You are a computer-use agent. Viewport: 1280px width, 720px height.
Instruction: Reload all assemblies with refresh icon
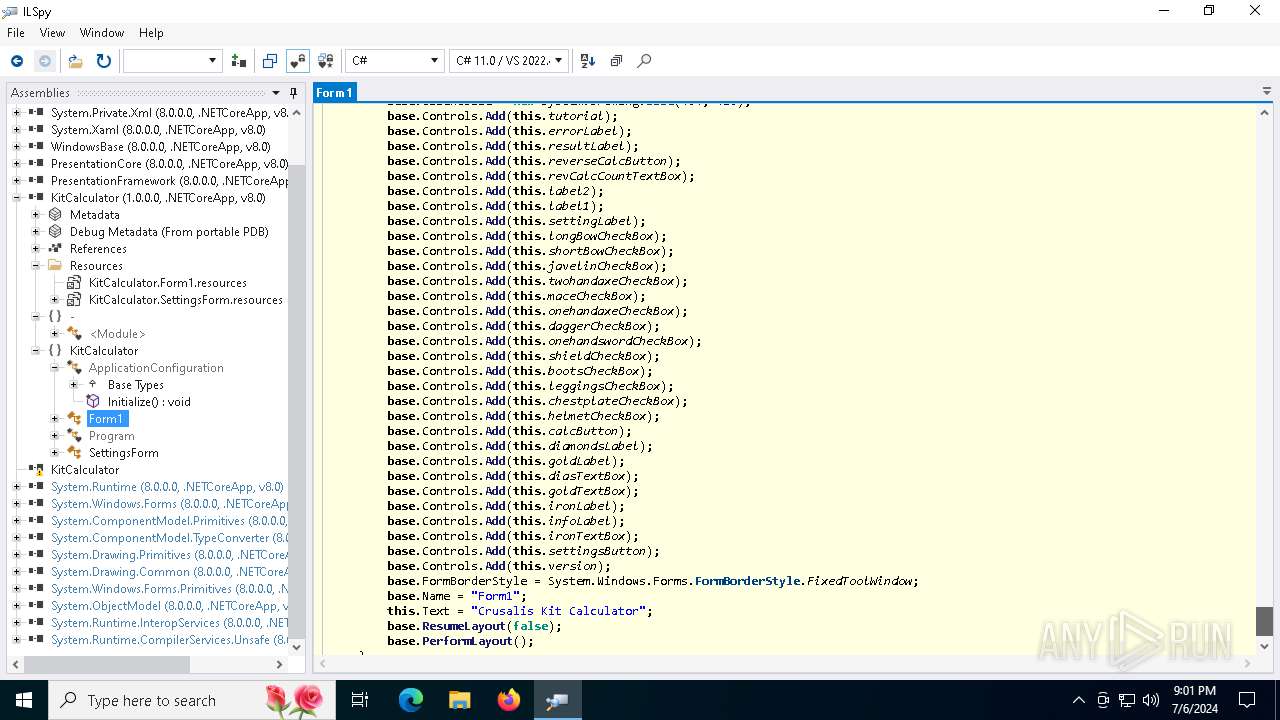[x=103, y=61]
